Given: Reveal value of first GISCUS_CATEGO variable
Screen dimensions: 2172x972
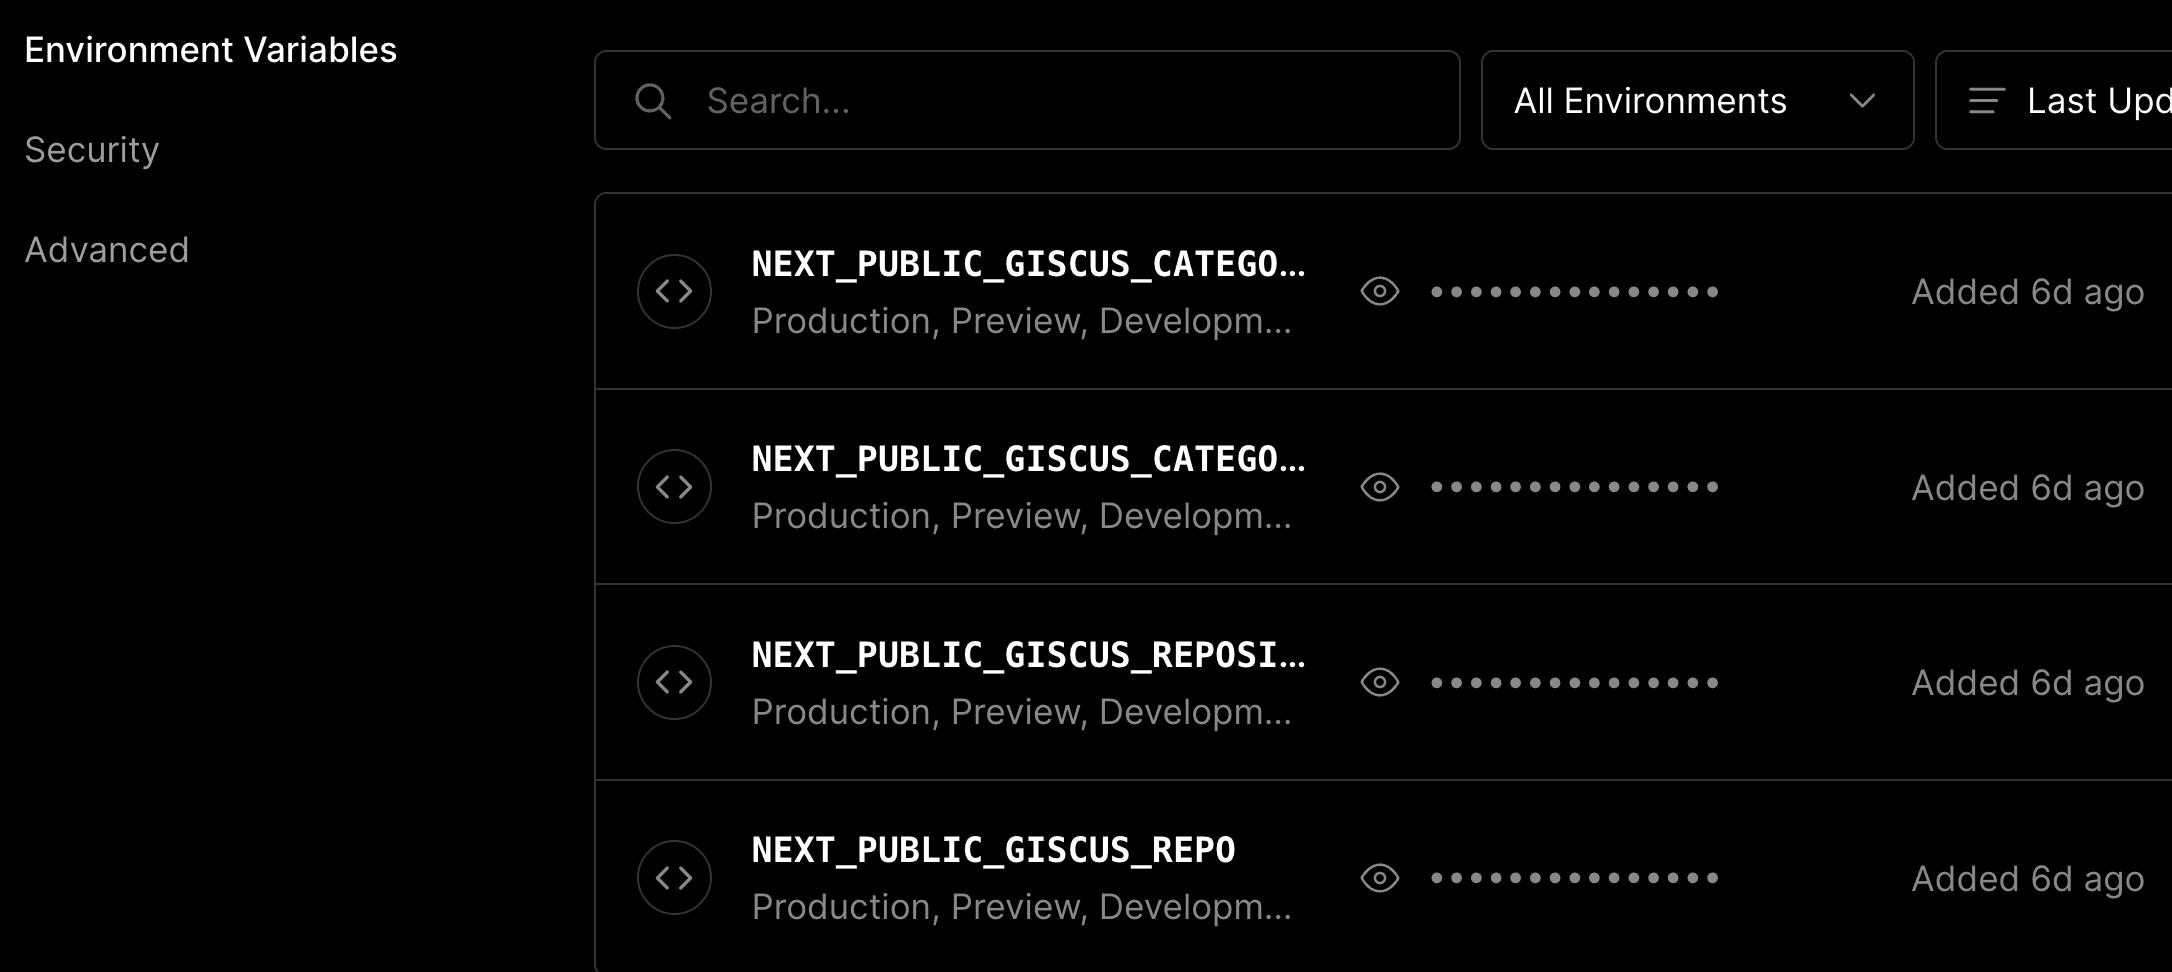Looking at the screenshot, I should 1380,291.
